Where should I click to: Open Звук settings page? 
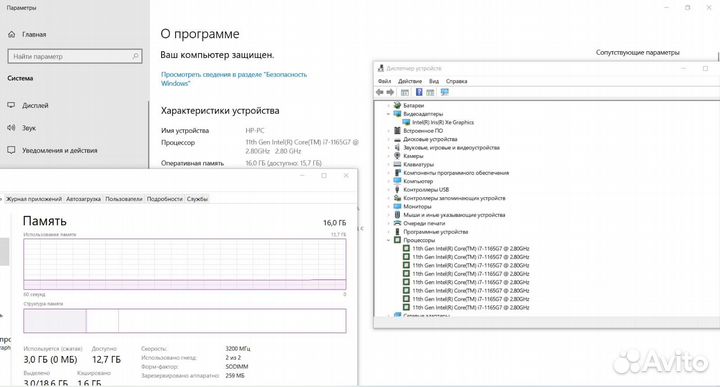pyautogui.click(x=29, y=128)
